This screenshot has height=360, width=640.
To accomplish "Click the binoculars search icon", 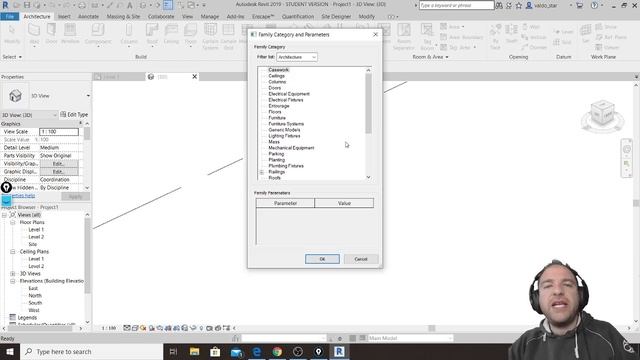I will point(499,5).
